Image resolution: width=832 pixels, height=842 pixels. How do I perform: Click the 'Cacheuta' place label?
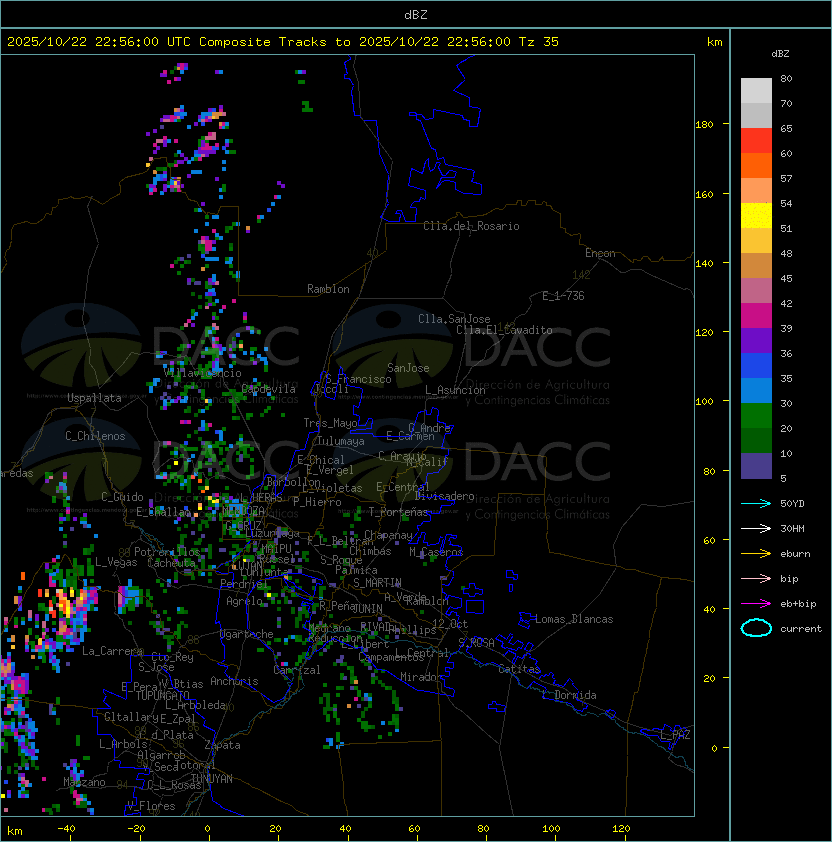click(x=171, y=563)
